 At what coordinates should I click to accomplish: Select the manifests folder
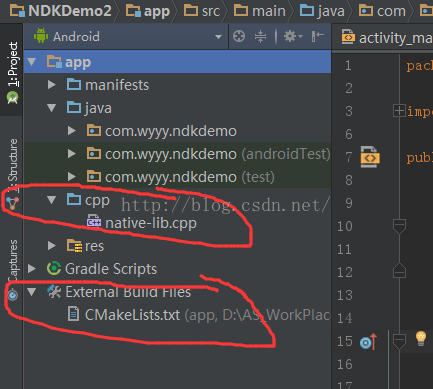[x=177, y=85]
